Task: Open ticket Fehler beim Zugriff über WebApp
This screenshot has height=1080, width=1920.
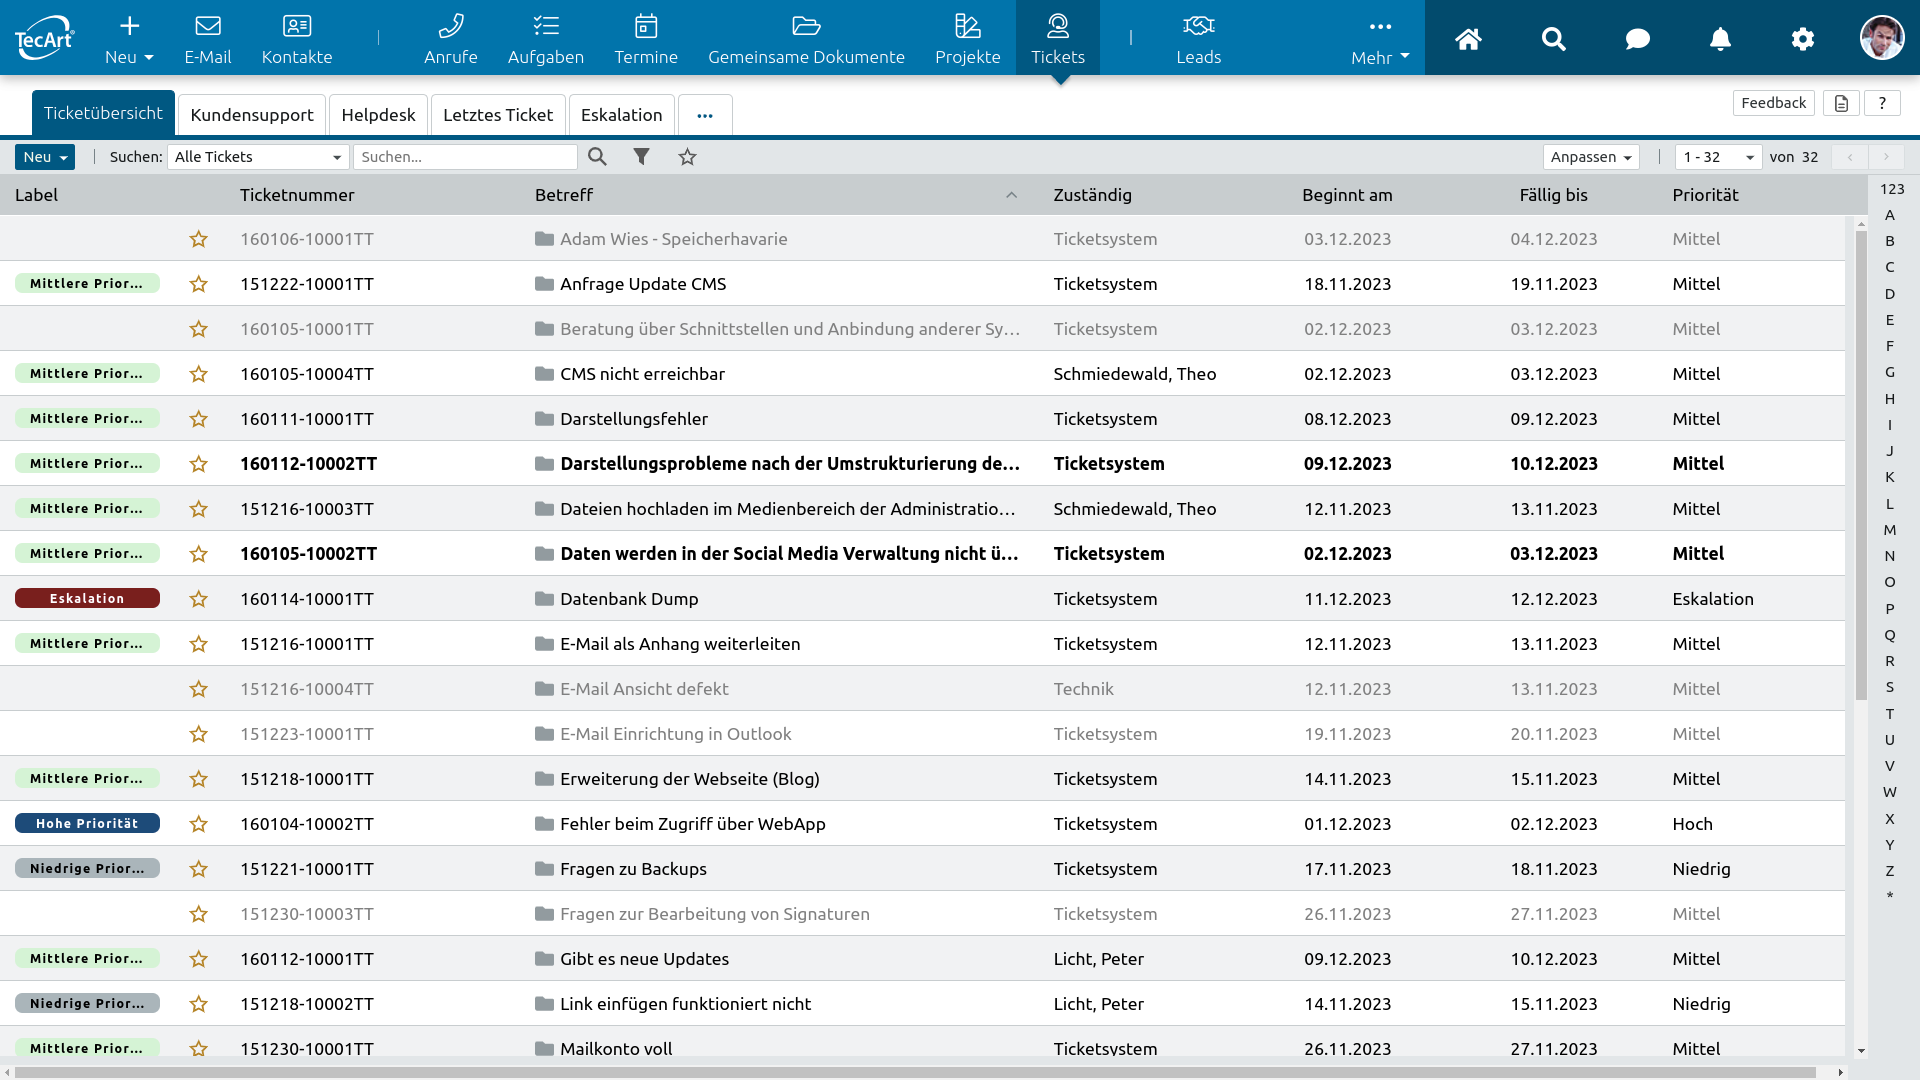Action: tap(692, 824)
